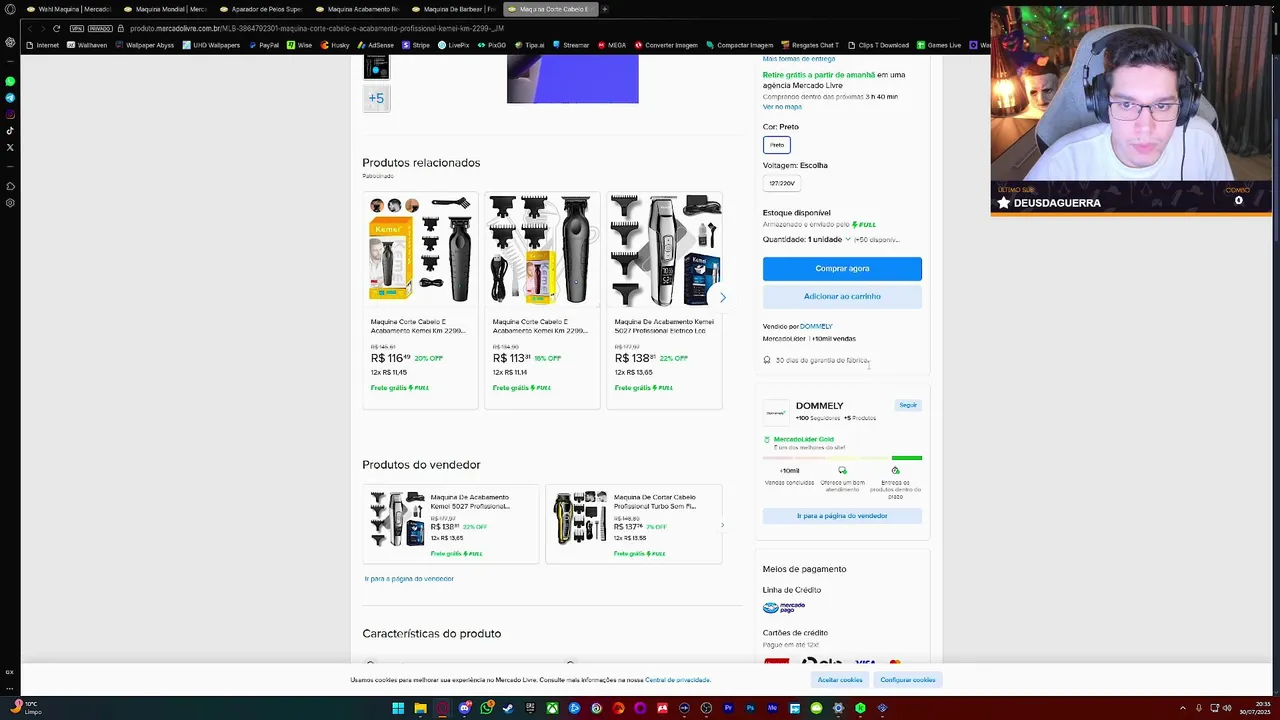Click the next arrow in related products carousel
The height and width of the screenshot is (720, 1280).
pyautogui.click(x=722, y=297)
